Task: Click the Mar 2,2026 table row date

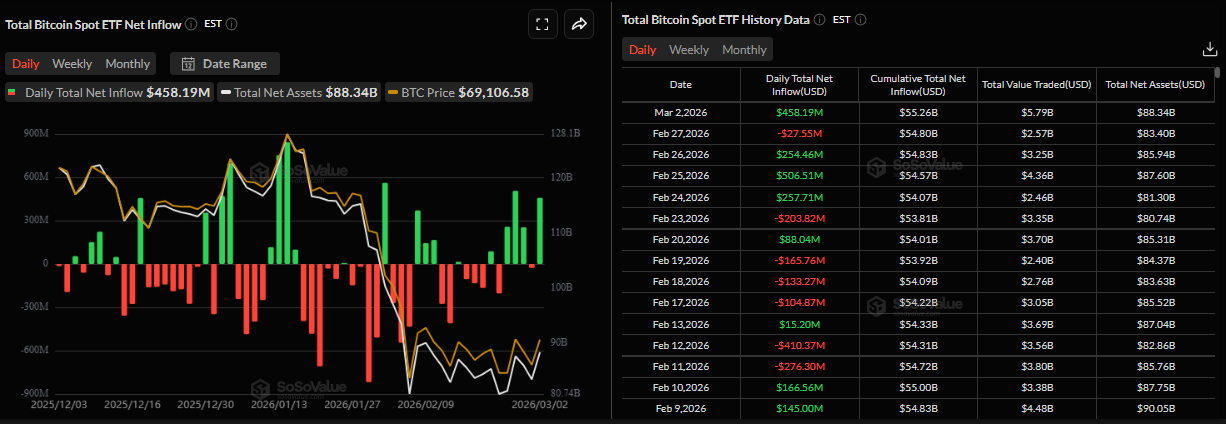Action: (x=680, y=113)
